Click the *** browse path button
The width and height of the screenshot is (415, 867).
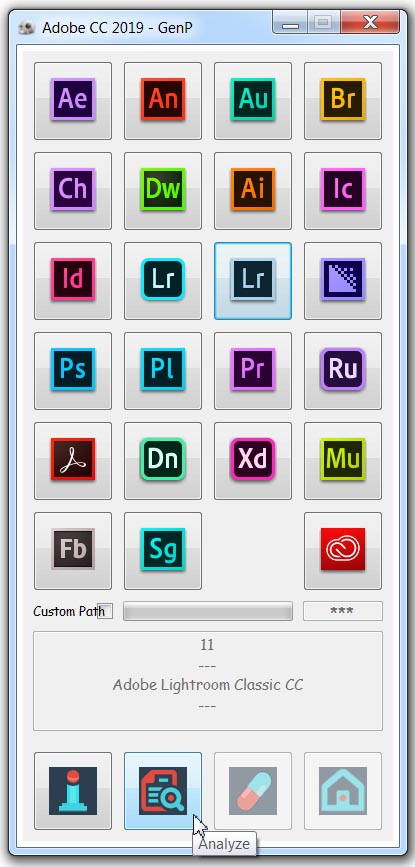click(x=343, y=611)
